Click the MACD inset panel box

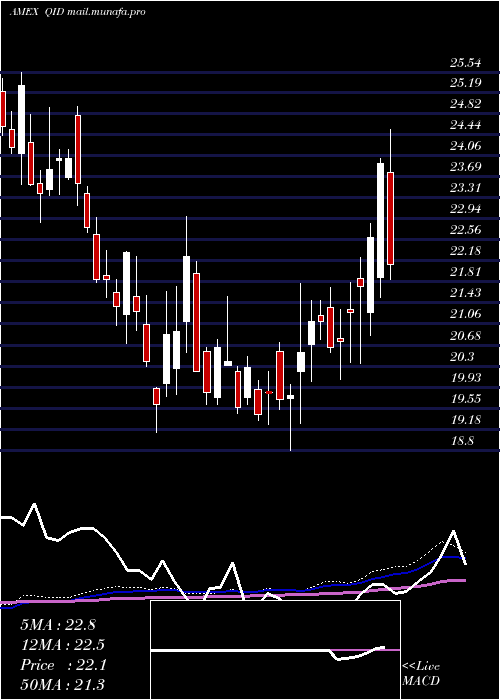[x=275, y=650]
